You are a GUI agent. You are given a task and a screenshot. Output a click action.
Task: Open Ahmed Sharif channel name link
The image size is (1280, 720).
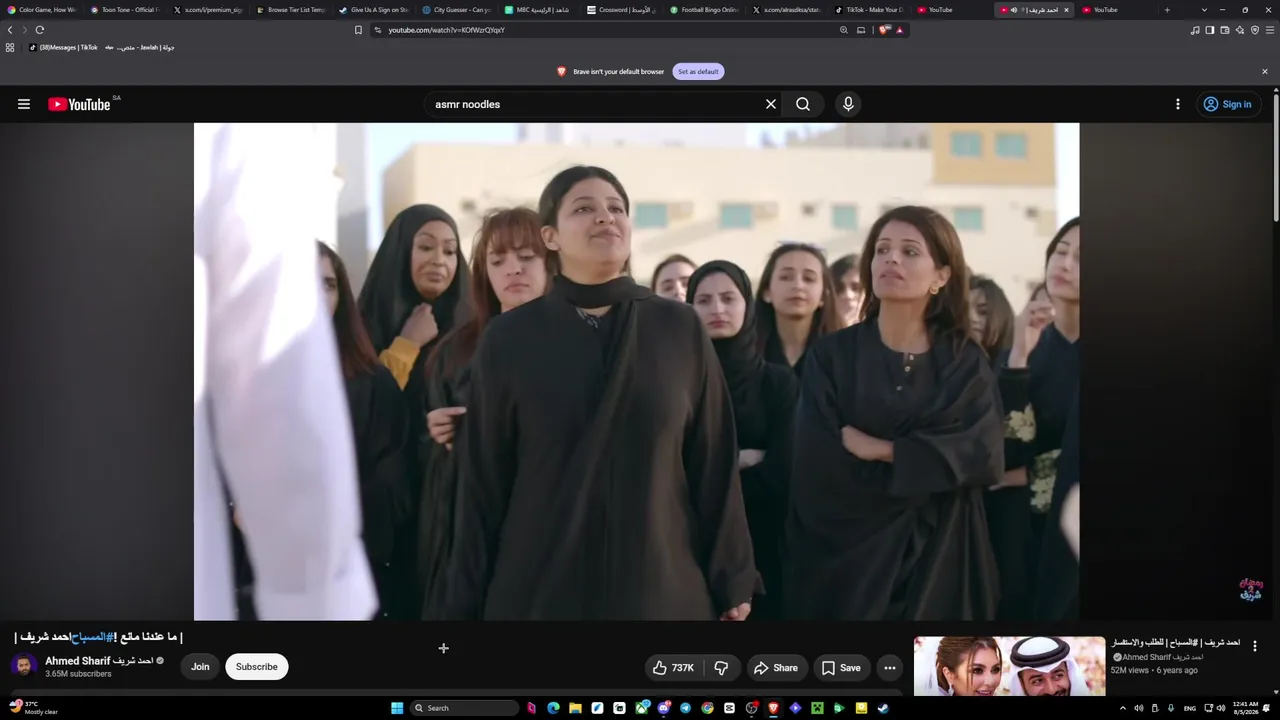[x=99, y=661]
